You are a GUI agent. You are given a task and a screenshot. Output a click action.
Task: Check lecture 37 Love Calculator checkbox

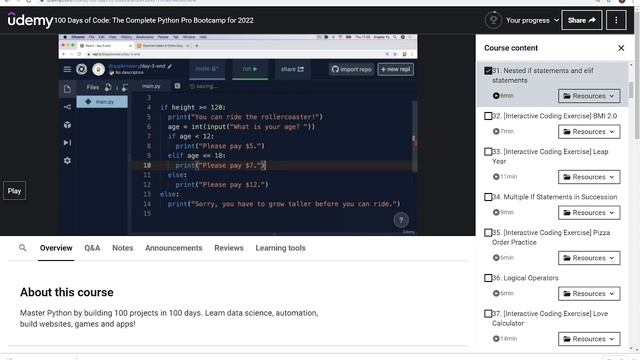488,314
